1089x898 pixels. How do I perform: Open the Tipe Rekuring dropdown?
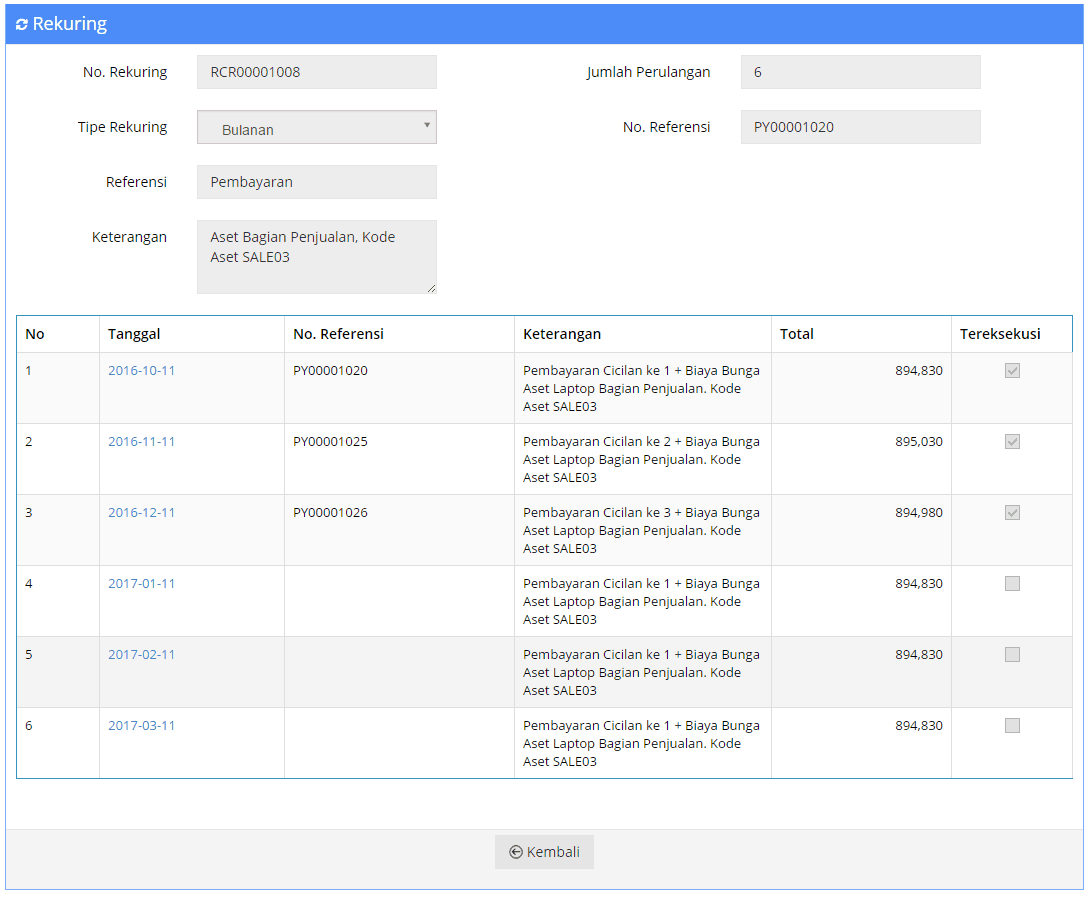click(316, 128)
